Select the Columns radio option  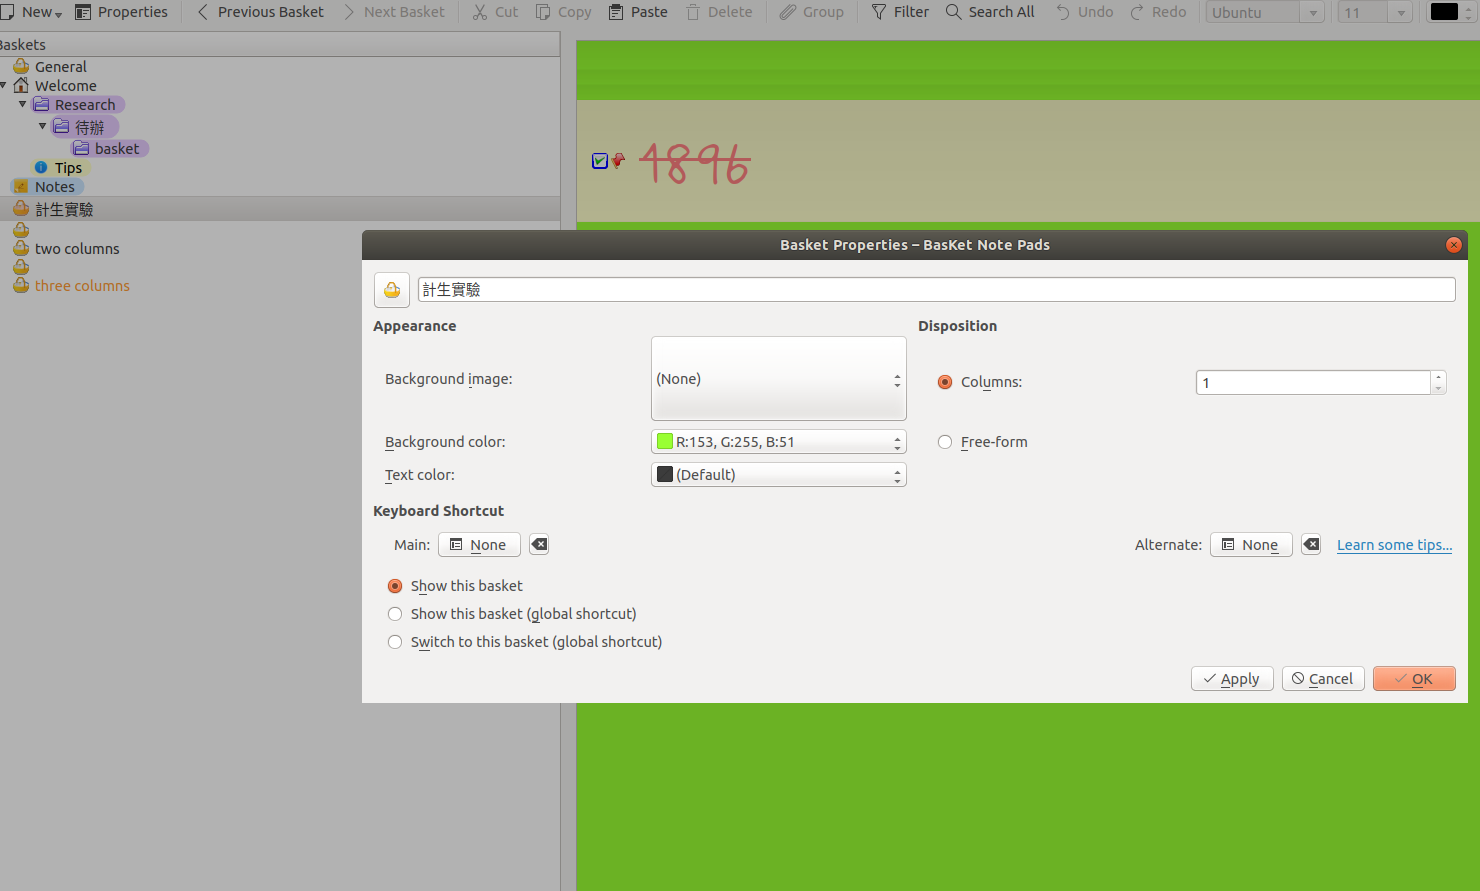point(945,382)
